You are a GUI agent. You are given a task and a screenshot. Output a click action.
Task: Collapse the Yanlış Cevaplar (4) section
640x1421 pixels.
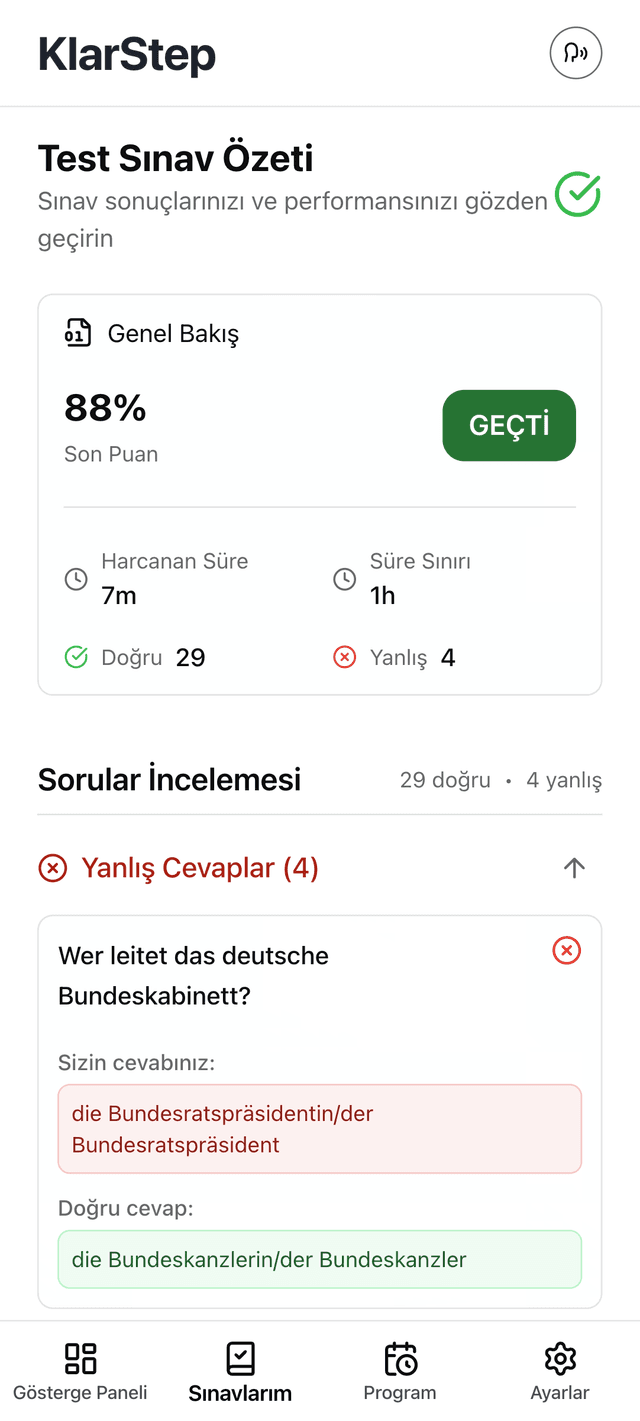573,868
